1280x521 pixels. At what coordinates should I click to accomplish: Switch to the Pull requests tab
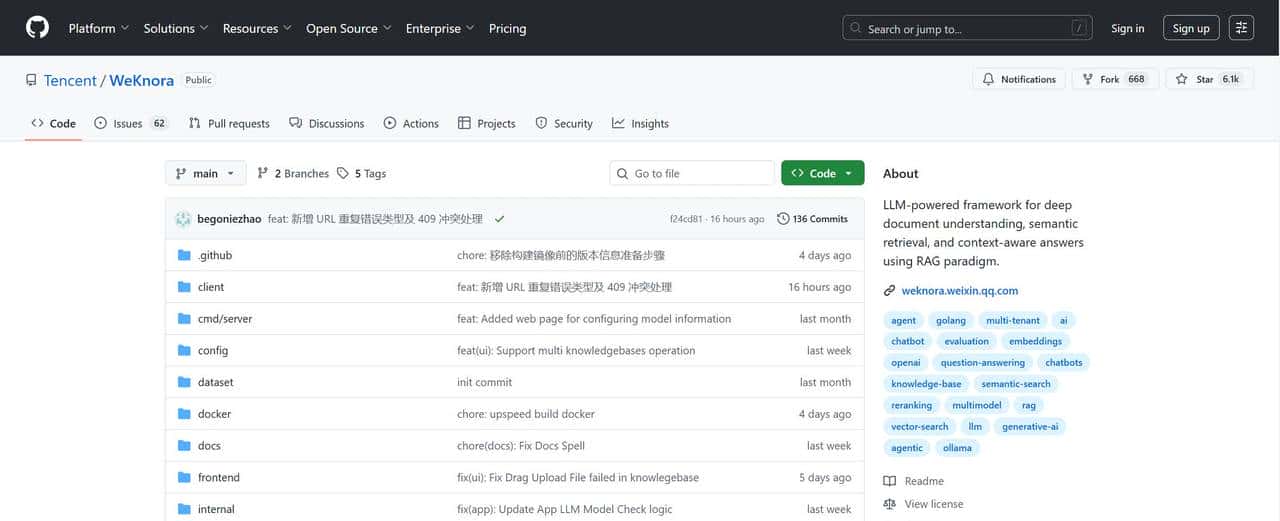[x=229, y=123]
